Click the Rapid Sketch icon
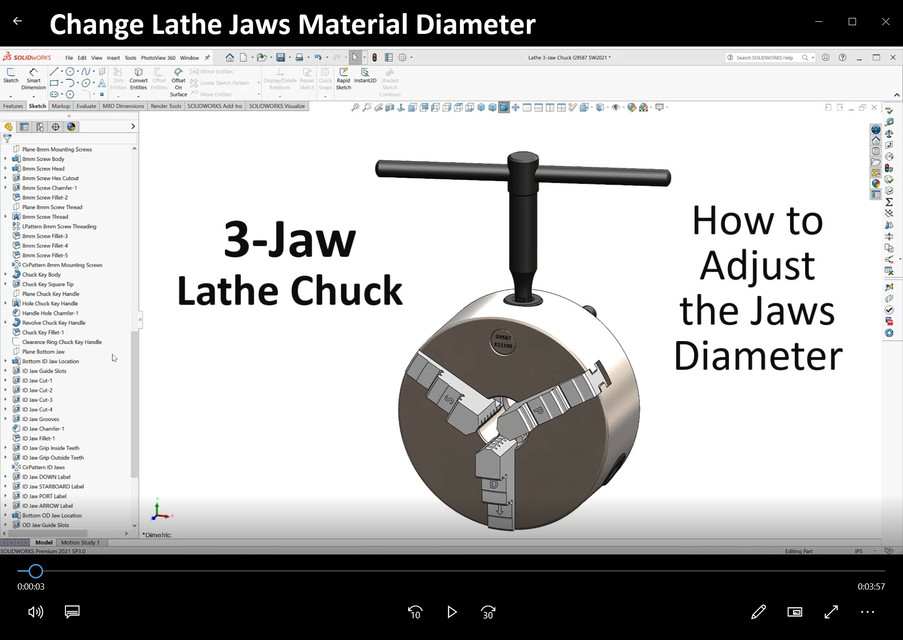 (343, 78)
